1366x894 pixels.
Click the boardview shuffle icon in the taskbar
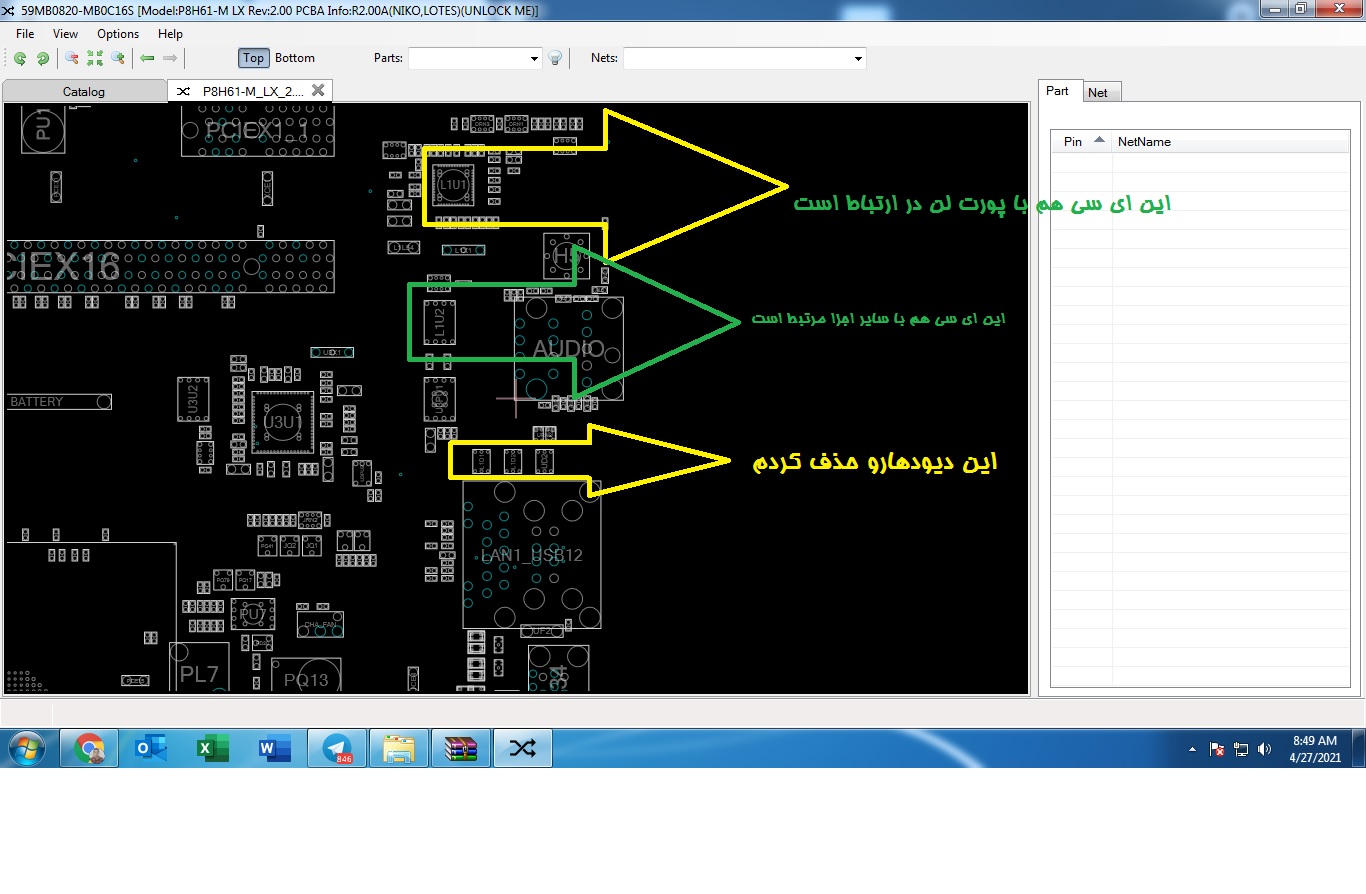point(523,748)
